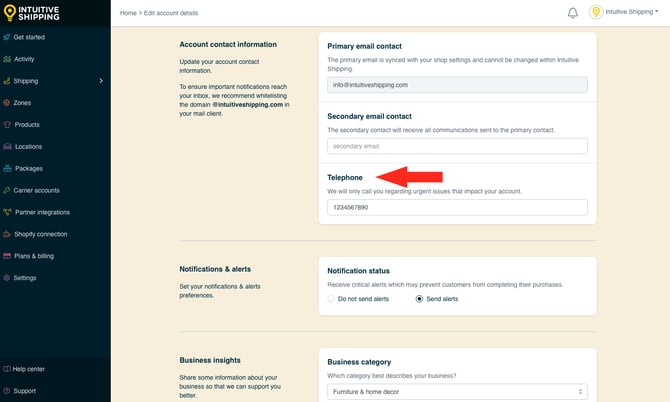The image size is (670, 402).
Task: Click the Help center icon
Action: tap(7, 369)
